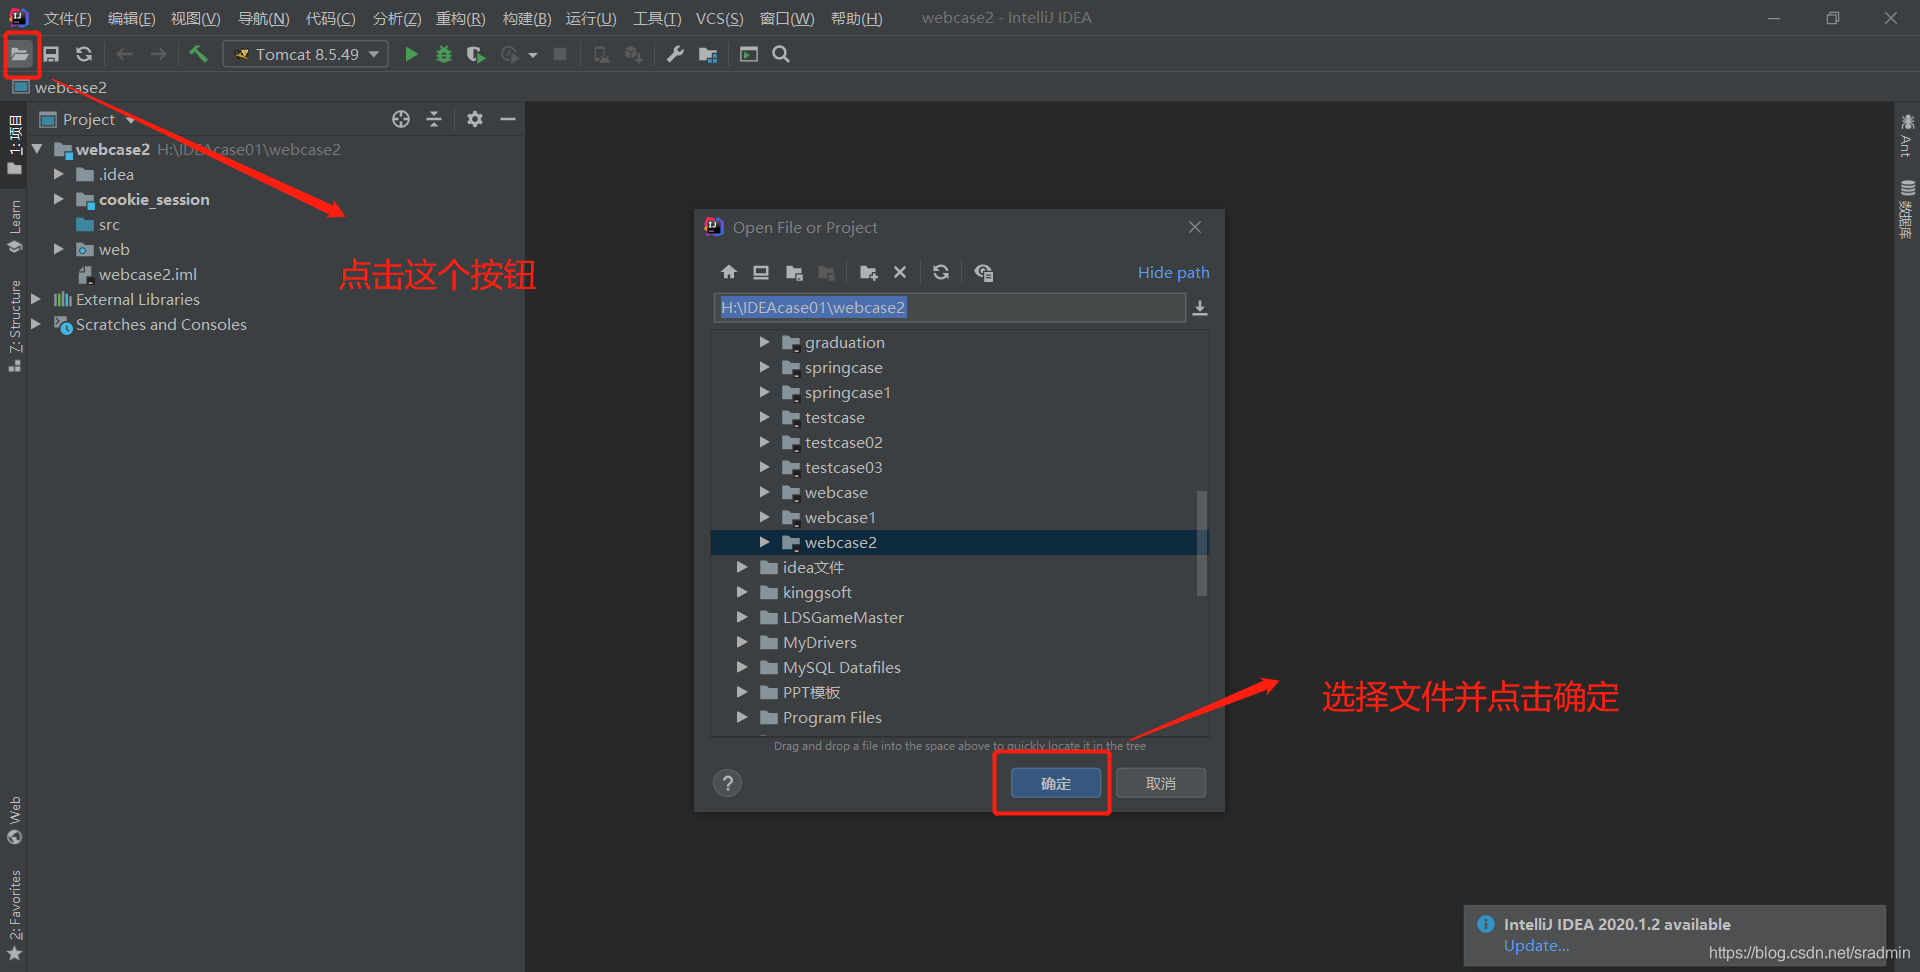
Task: Expand the Program Files folder in the dialog
Action: coord(742,717)
